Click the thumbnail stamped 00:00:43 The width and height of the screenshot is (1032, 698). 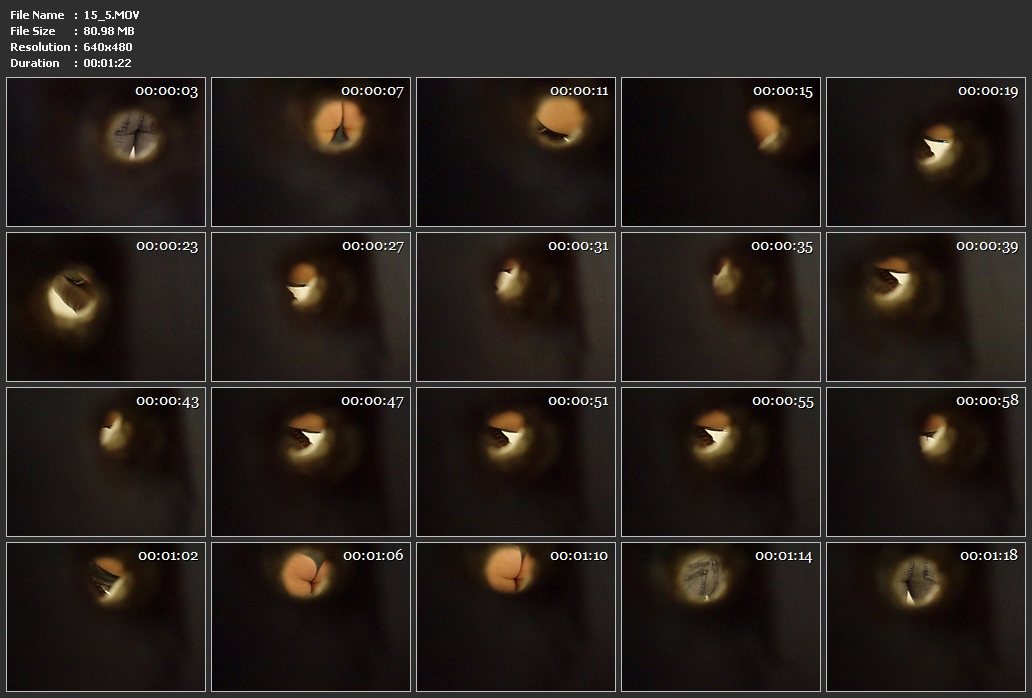click(x=106, y=462)
